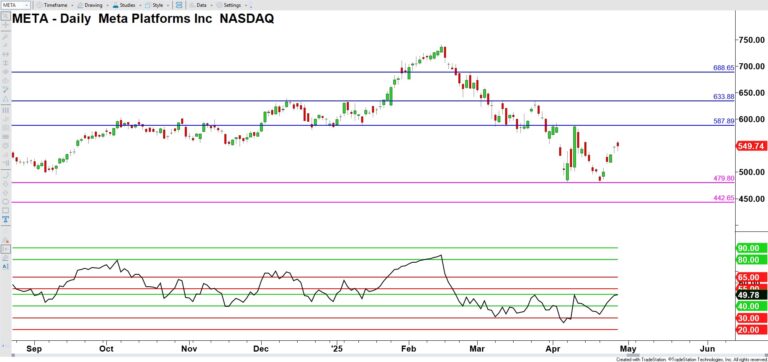Viewport: 768px width, 362px height.
Task: Open the Style menu
Action: point(157,5)
